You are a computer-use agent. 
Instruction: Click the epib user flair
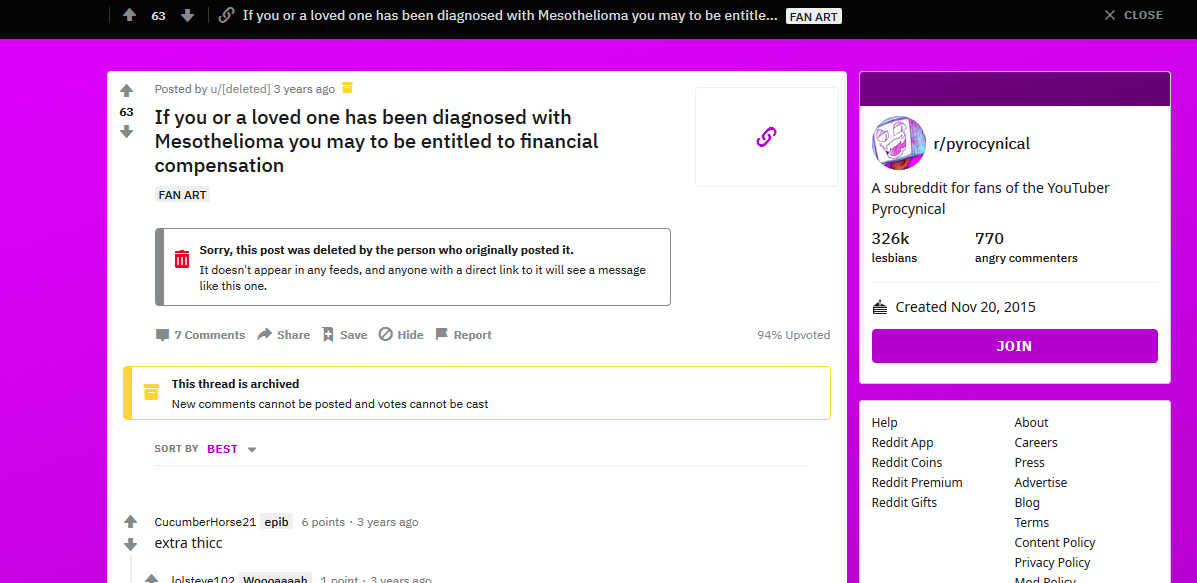[x=276, y=522]
